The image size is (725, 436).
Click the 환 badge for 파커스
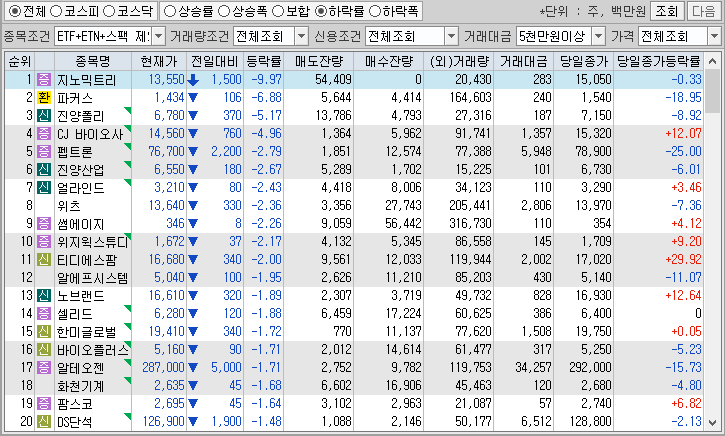44,98
